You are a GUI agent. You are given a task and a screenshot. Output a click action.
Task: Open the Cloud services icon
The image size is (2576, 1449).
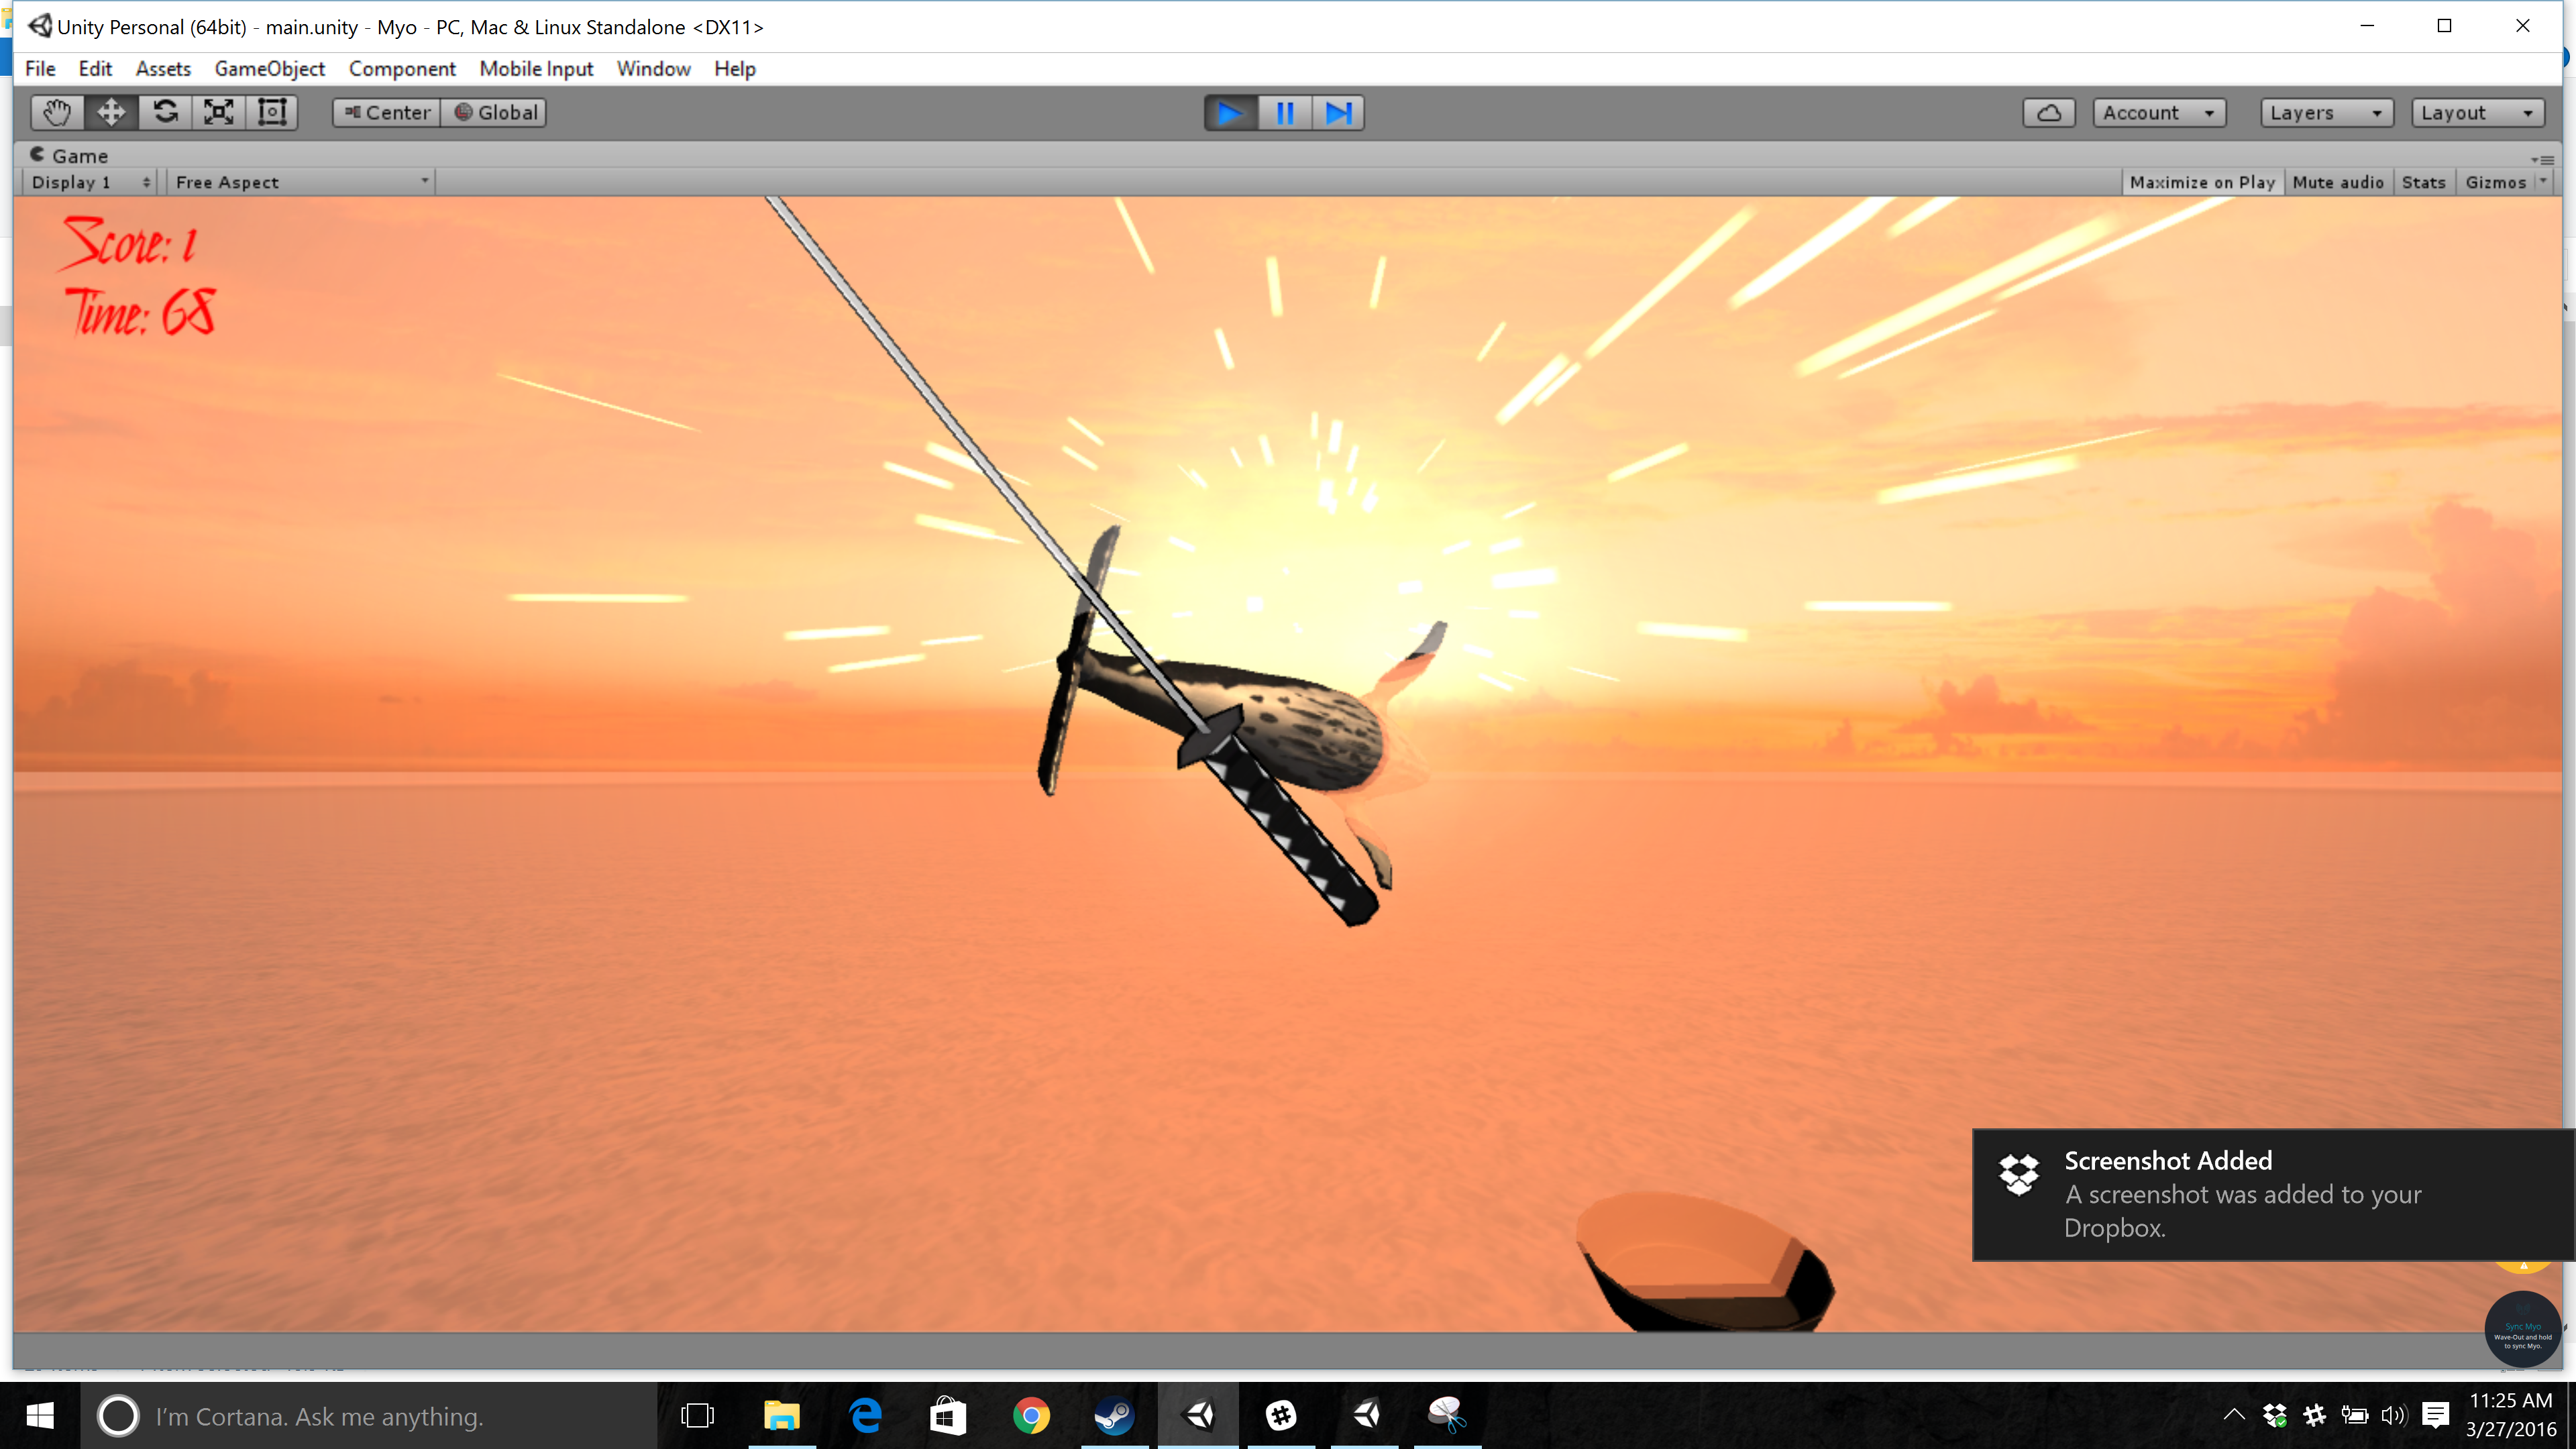pyautogui.click(x=2048, y=113)
